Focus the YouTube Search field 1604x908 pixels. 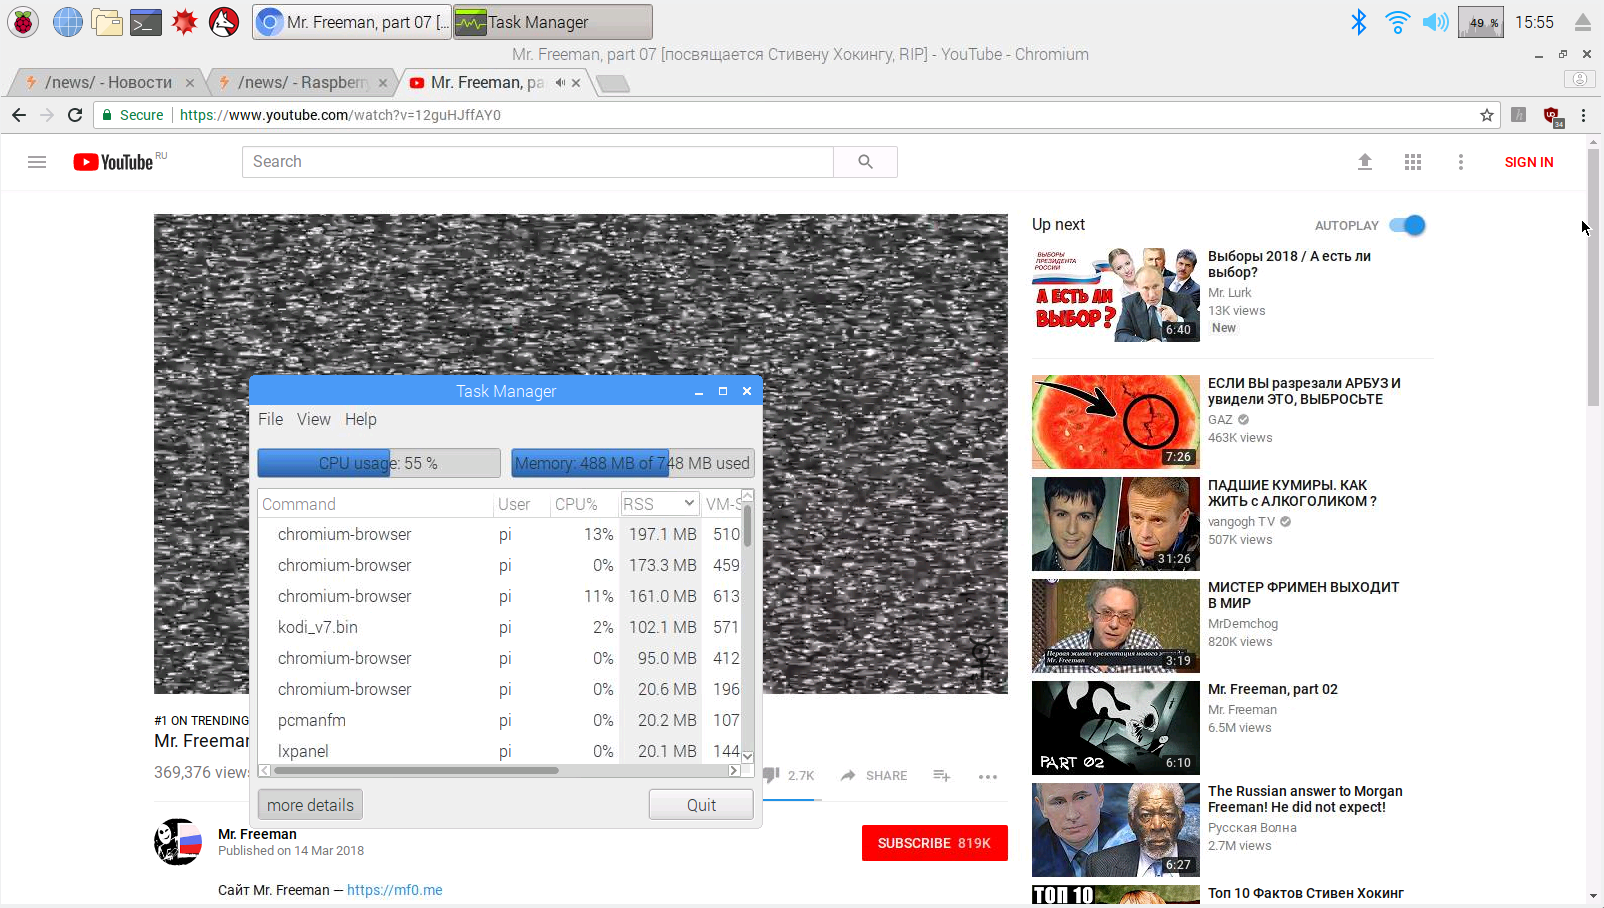(x=538, y=162)
